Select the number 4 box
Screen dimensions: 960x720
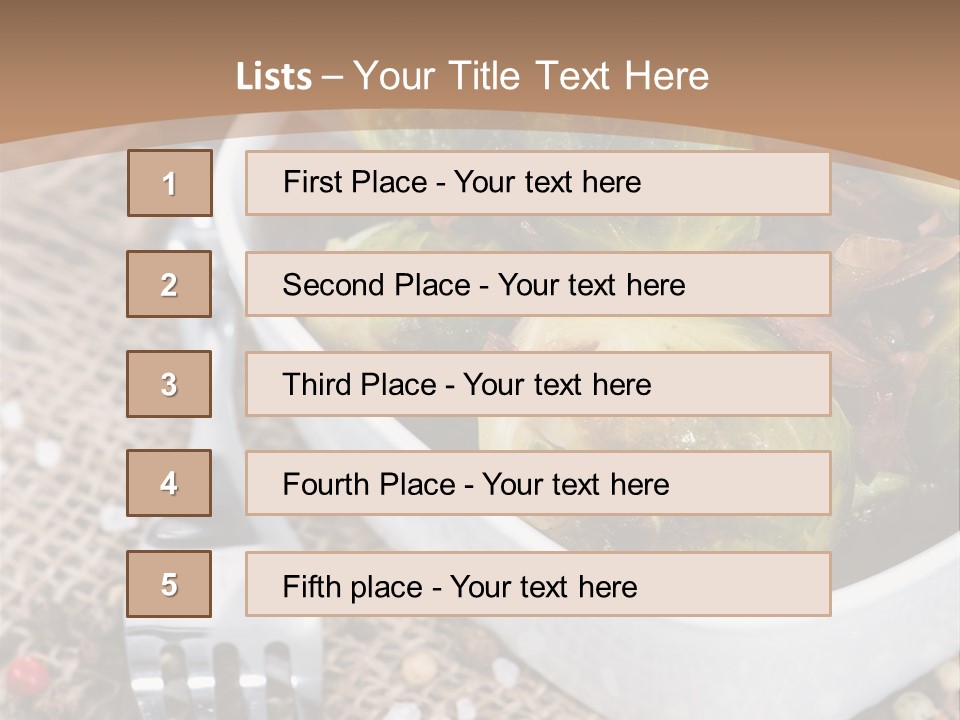coord(169,483)
